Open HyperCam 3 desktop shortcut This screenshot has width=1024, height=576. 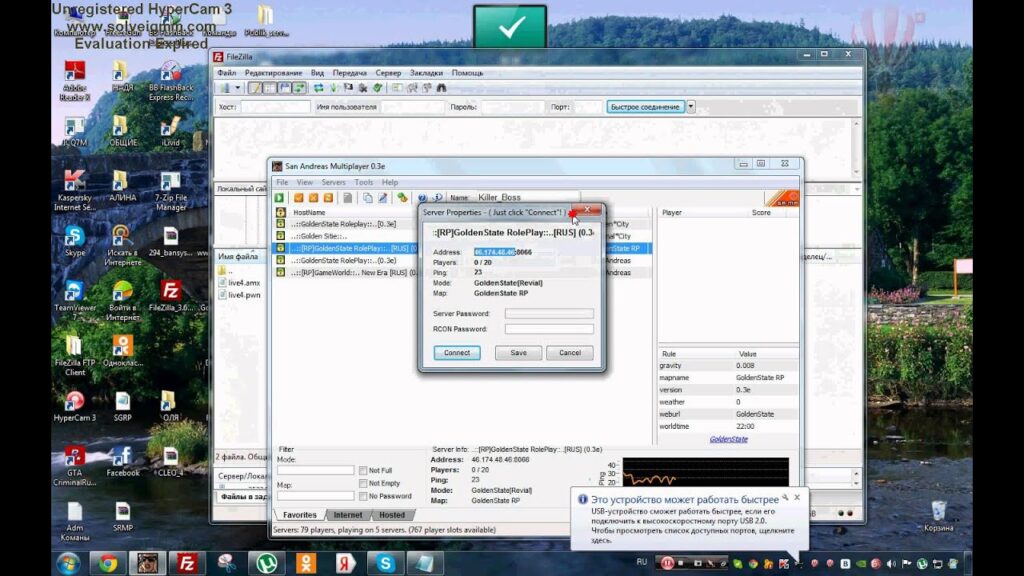(74, 406)
